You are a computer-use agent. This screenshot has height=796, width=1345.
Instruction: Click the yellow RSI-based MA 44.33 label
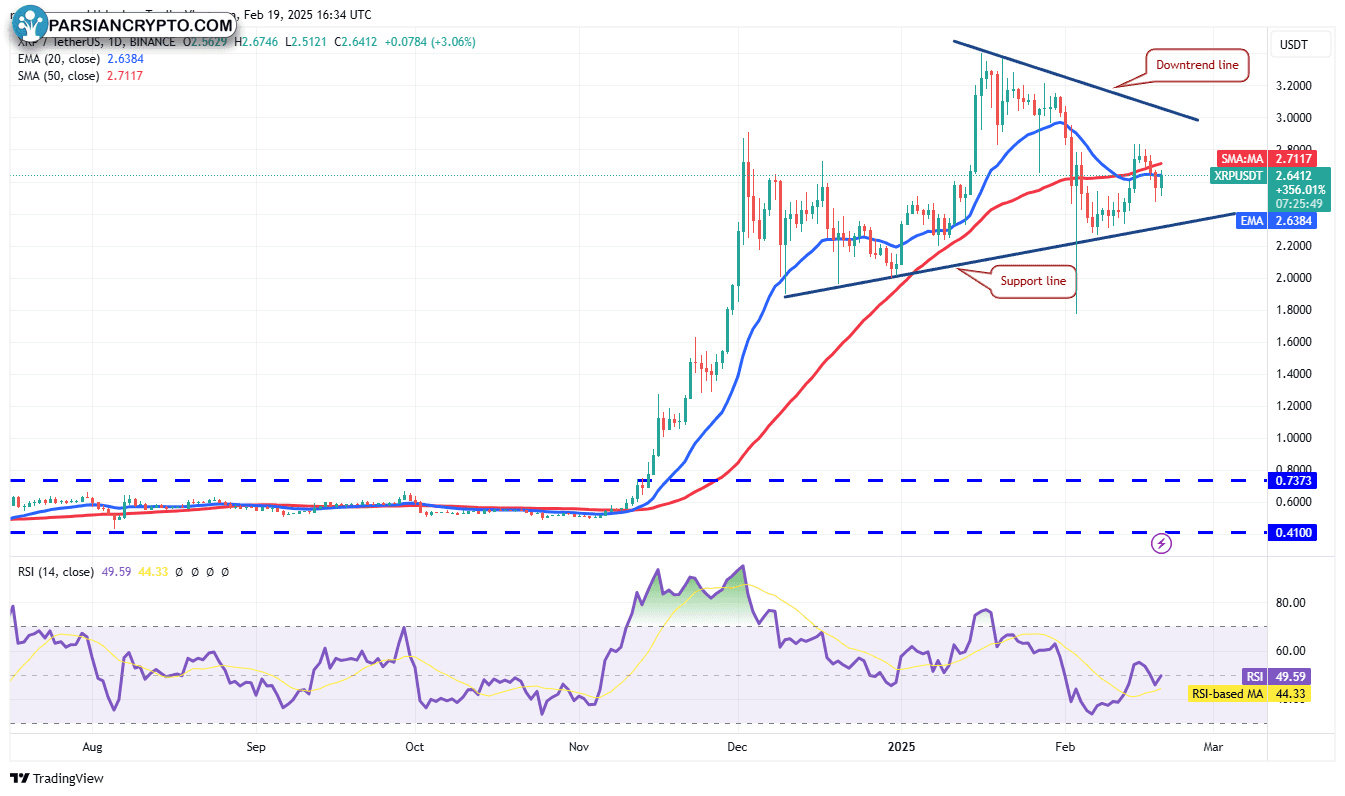point(1251,693)
